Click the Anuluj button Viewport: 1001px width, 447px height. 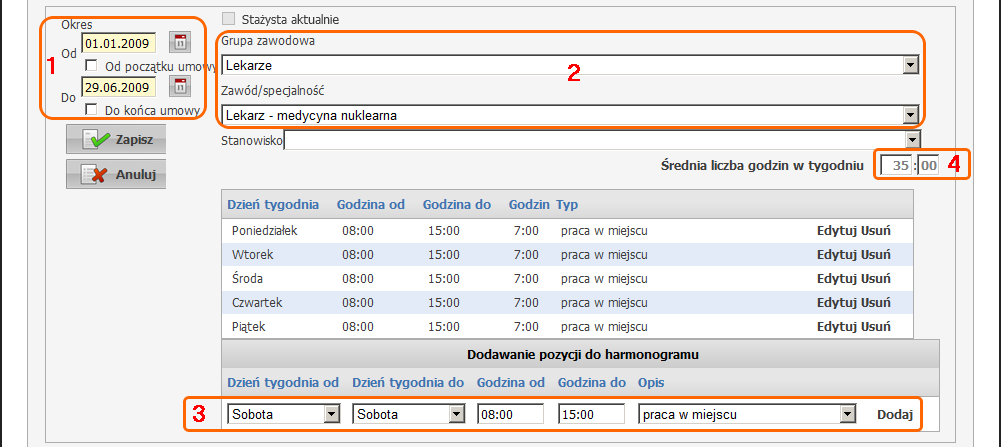coord(116,174)
